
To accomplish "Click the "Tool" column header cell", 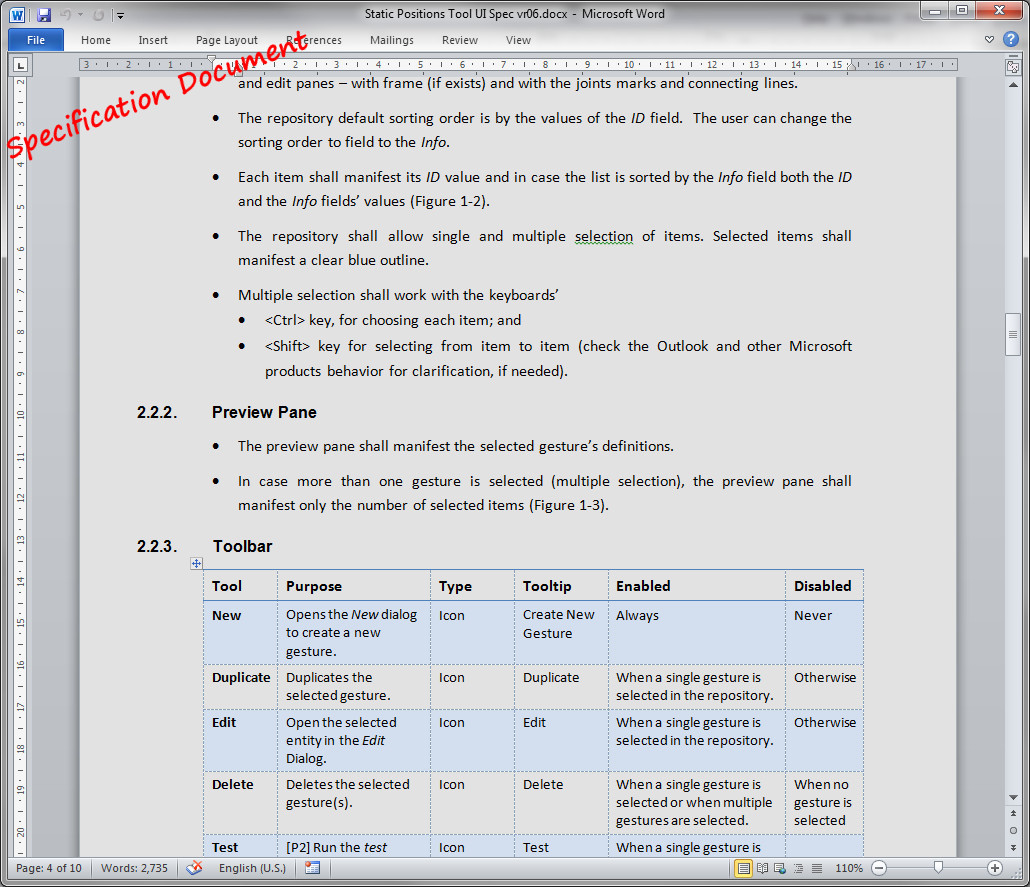I will (x=240, y=586).
